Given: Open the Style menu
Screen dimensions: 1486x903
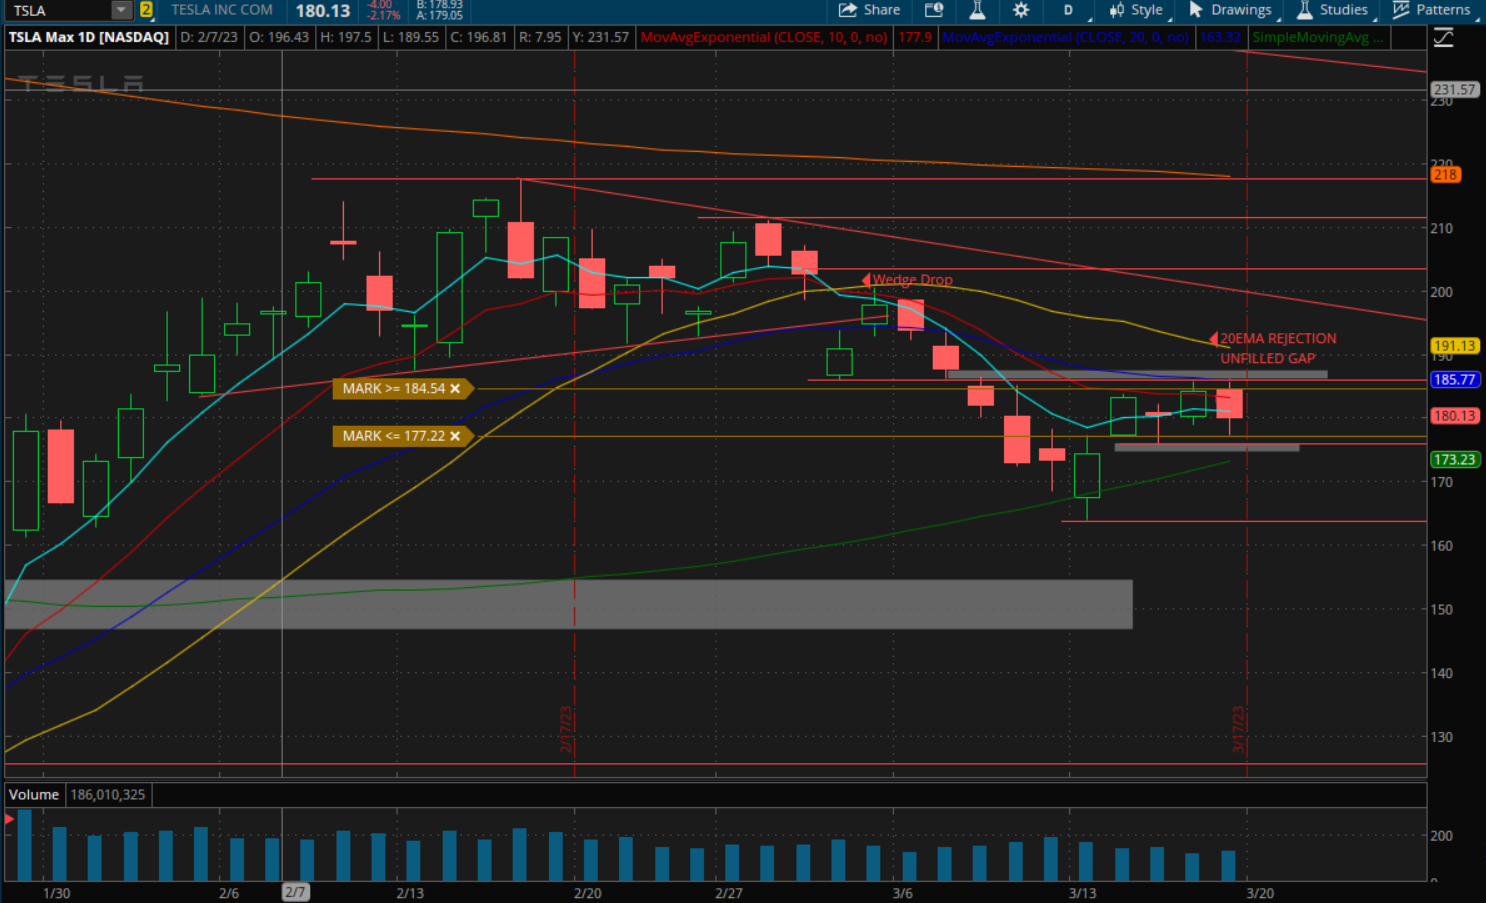Looking at the screenshot, I should pos(1136,10).
